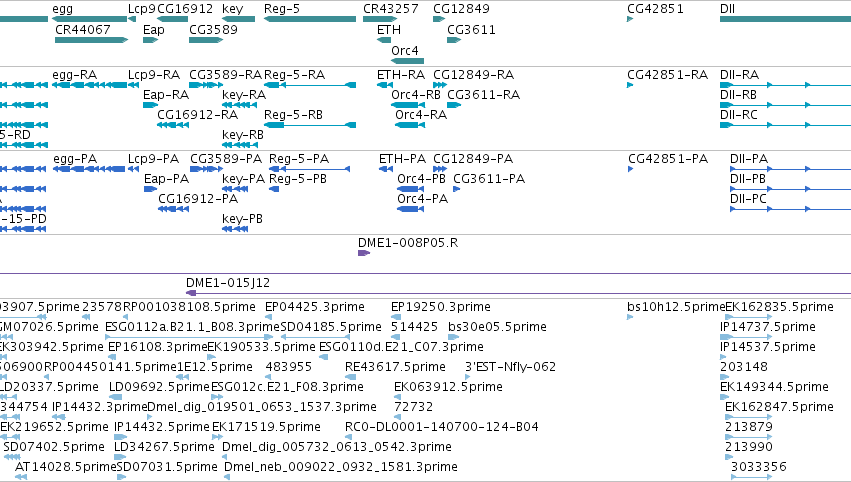Screen dimensions: 851x482
Task: Select protein egg-PA
Action: pyautogui.click(x=75, y=159)
